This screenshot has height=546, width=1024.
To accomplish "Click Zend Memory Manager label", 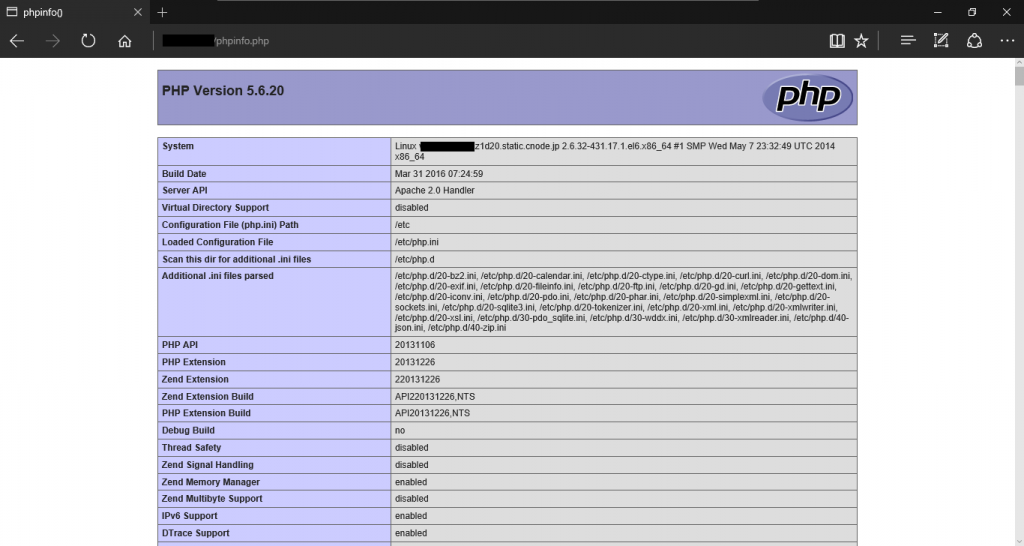I will pos(210,482).
